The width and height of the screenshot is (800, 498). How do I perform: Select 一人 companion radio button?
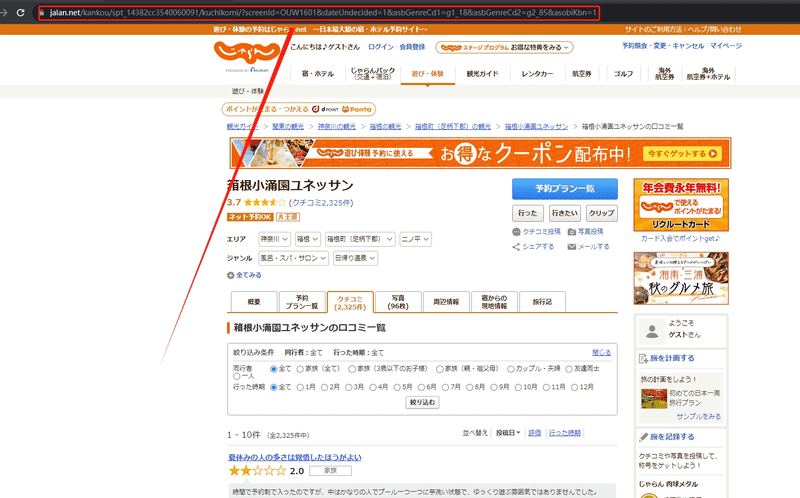[x=236, y=377]
